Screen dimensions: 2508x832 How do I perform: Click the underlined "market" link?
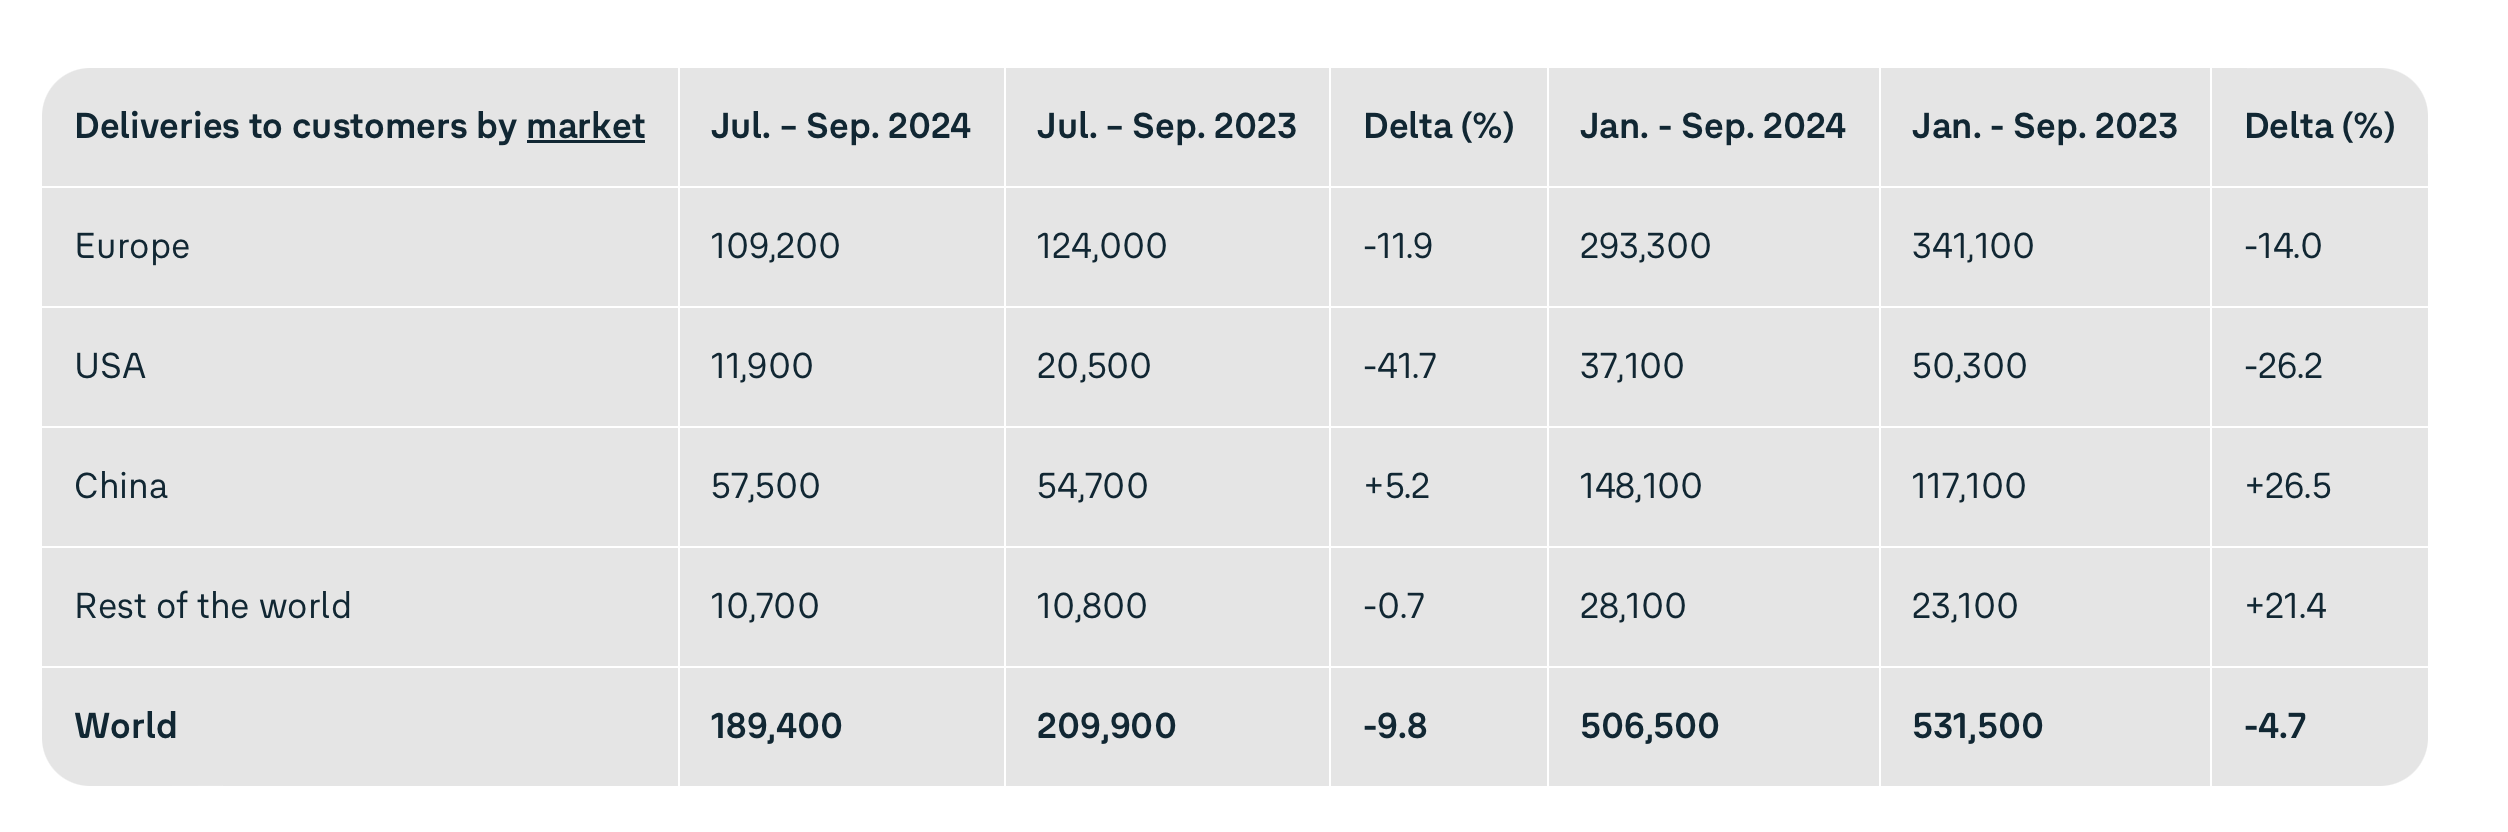click(585, 127)
